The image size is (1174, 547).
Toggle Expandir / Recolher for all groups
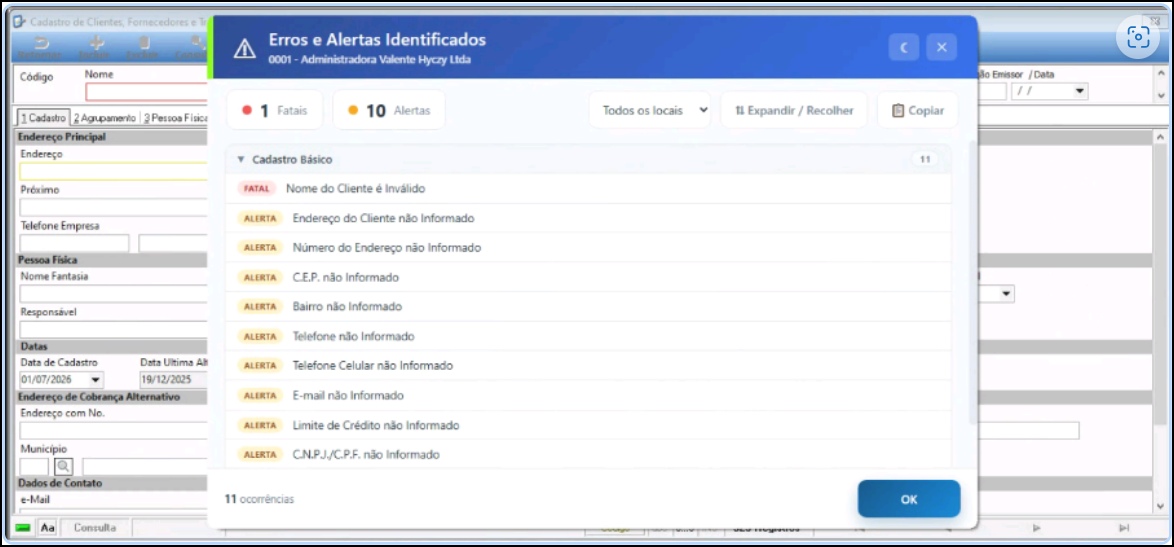(794, 110)
